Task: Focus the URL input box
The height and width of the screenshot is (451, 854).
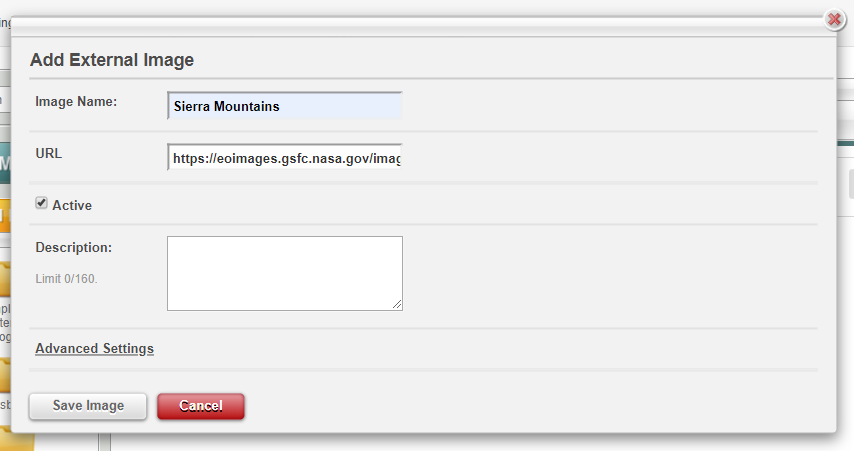Action: click(285, 158)
